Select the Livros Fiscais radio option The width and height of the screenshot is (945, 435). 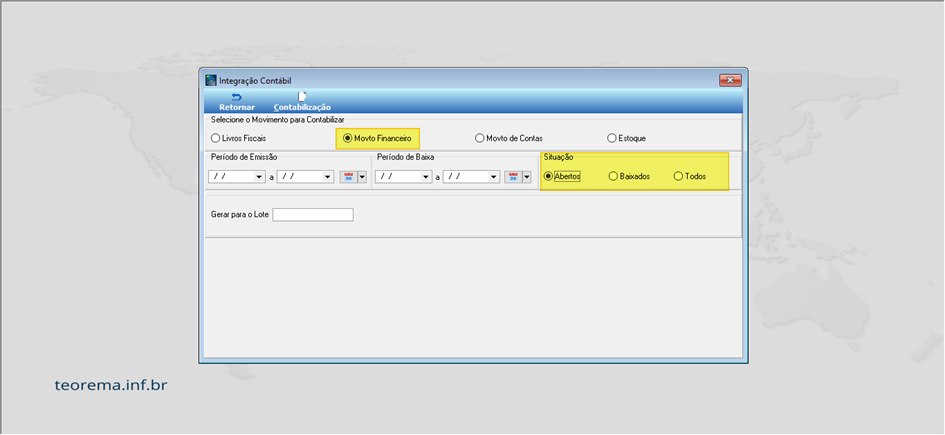(238, 138)
